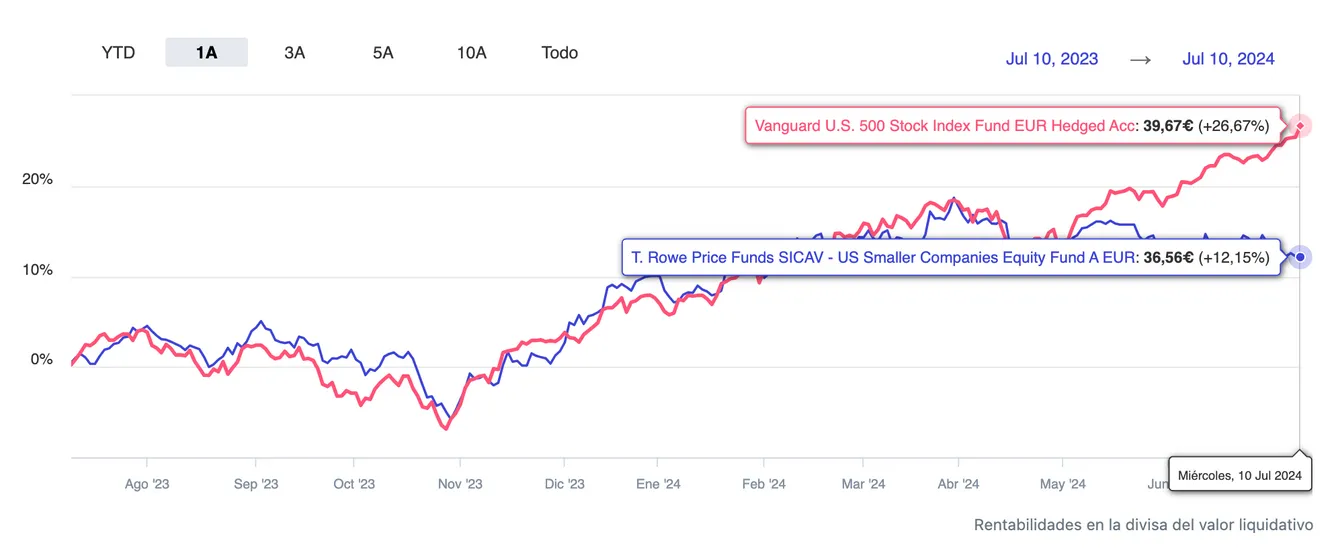Click the Nov '23 x-axis label
1332x551 pixels.
pos(460,485)
